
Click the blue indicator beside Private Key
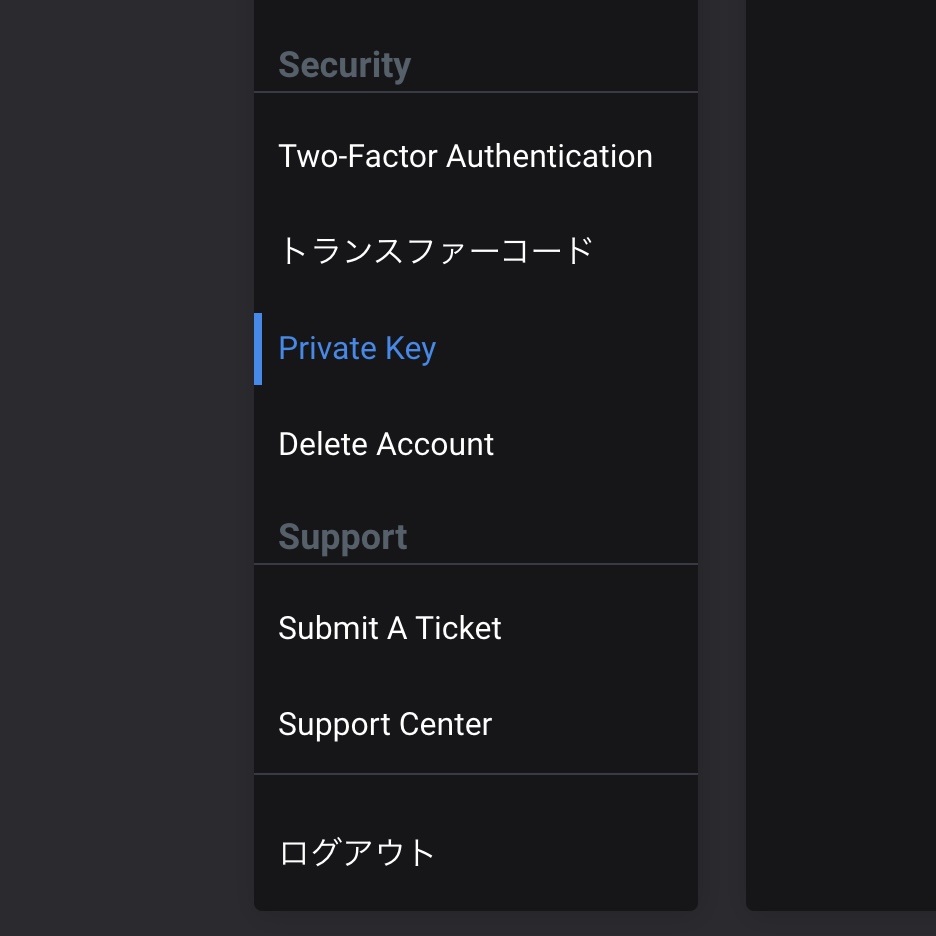click(258, 349)
